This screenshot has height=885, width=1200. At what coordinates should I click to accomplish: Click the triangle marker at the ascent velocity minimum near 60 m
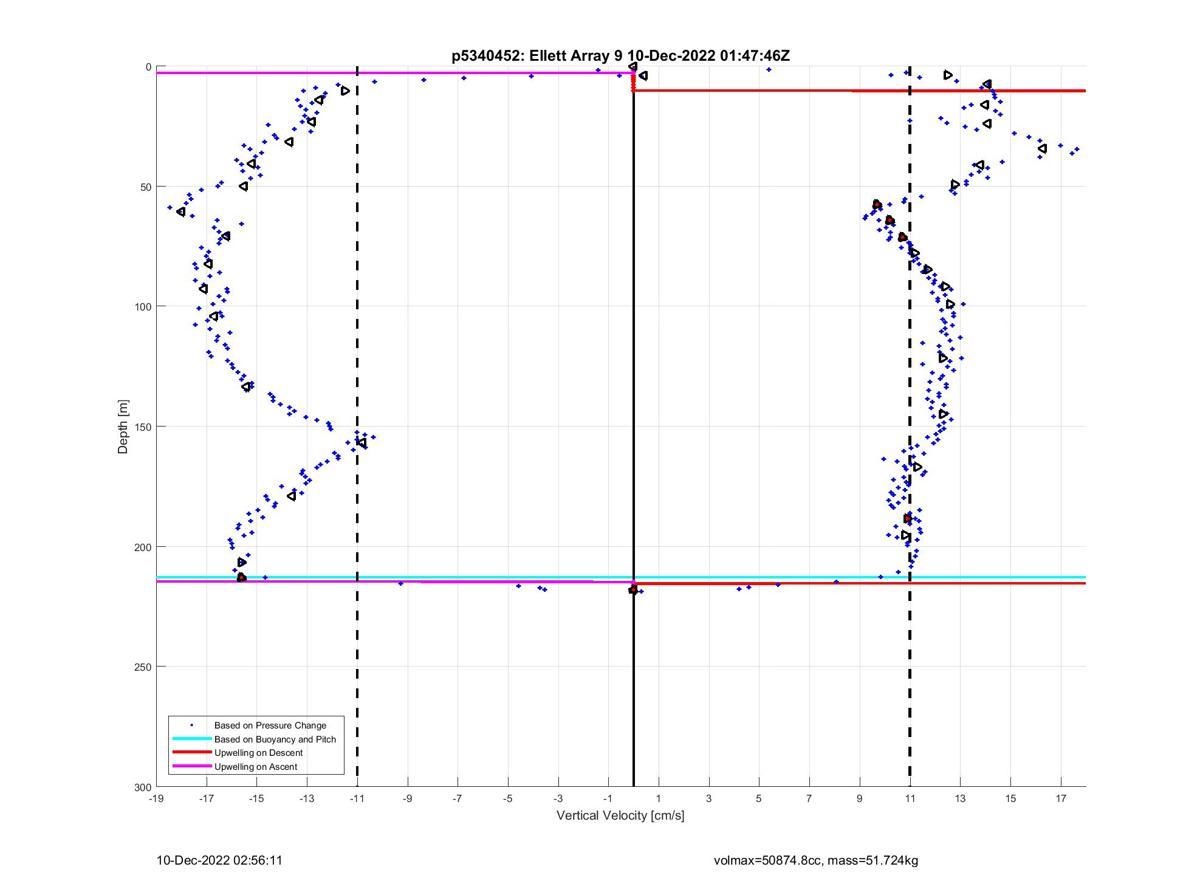(x=181, y=211)
